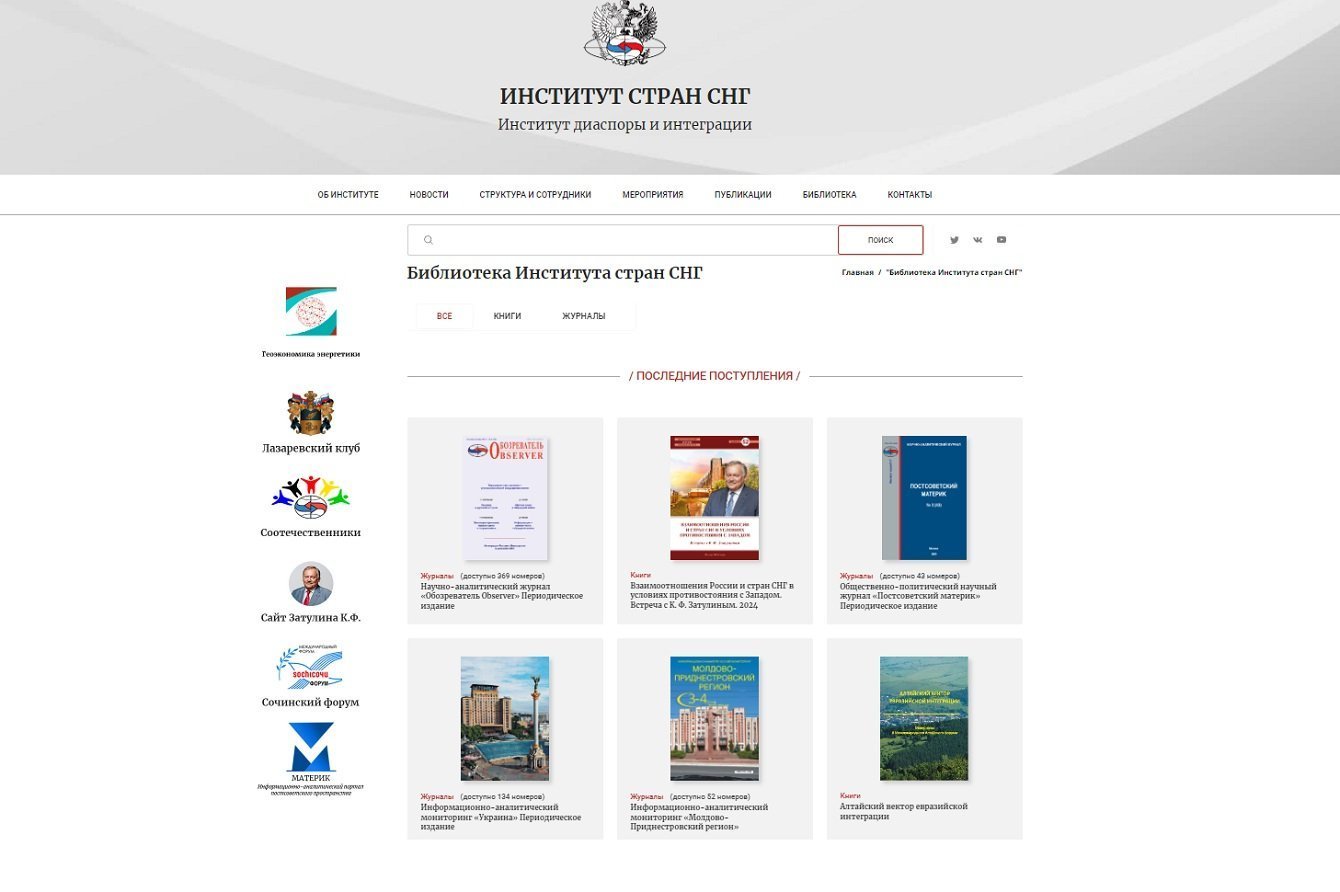Click Книги label above Взаимоотношения России title
Image resolution: width=1340 pixels, height=892 pixels.
point(641,576)
